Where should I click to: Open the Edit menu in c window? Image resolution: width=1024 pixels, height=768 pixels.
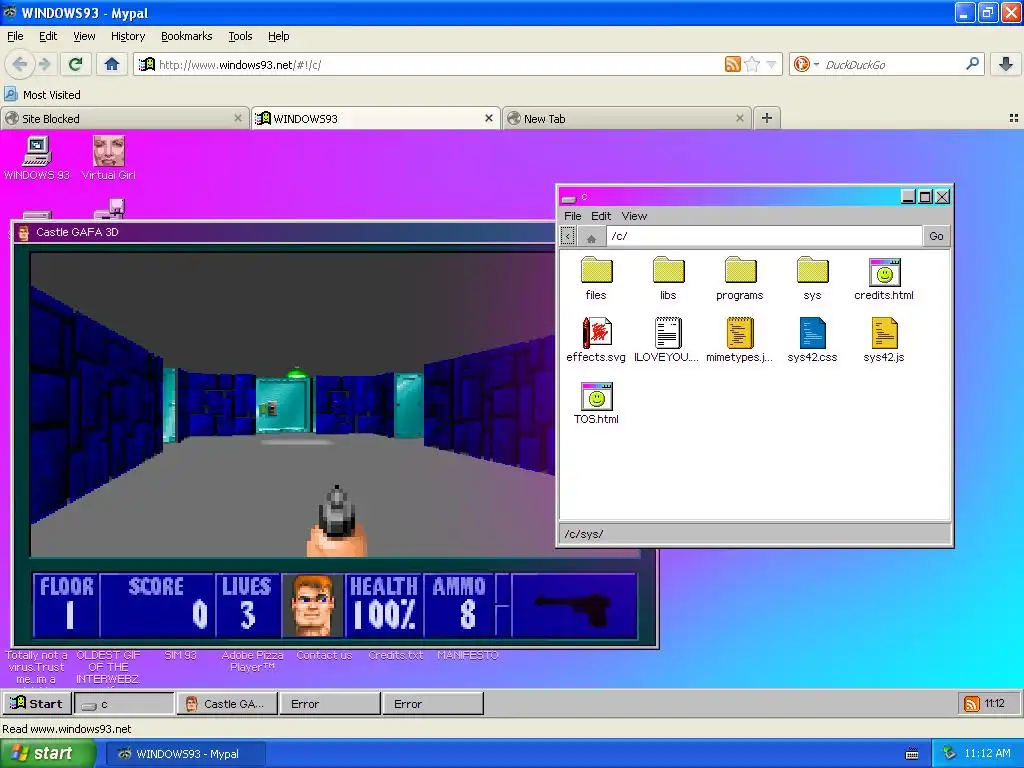601,216
